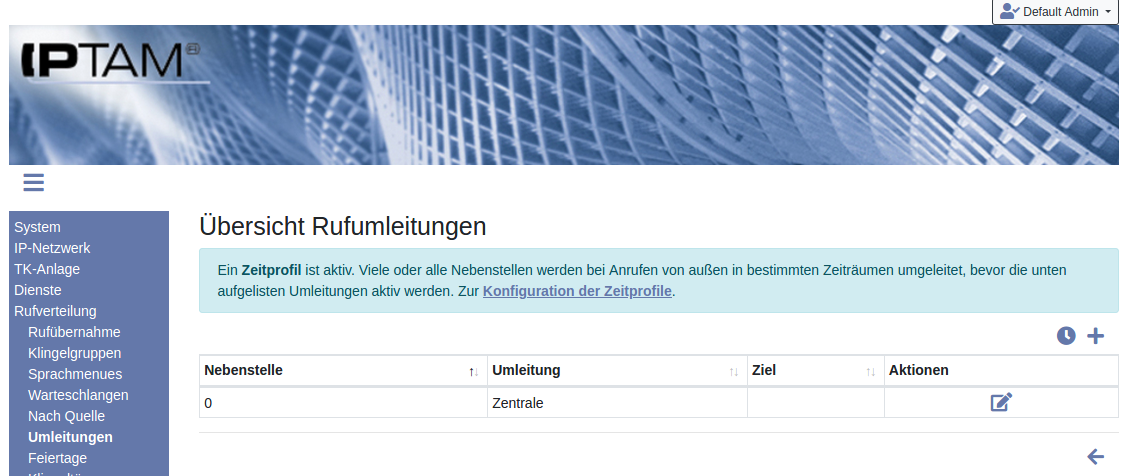Screen dimensions: 1124x476
Task: Open Konfiguration der Zeitprofile link
Action: click(577, 291)
